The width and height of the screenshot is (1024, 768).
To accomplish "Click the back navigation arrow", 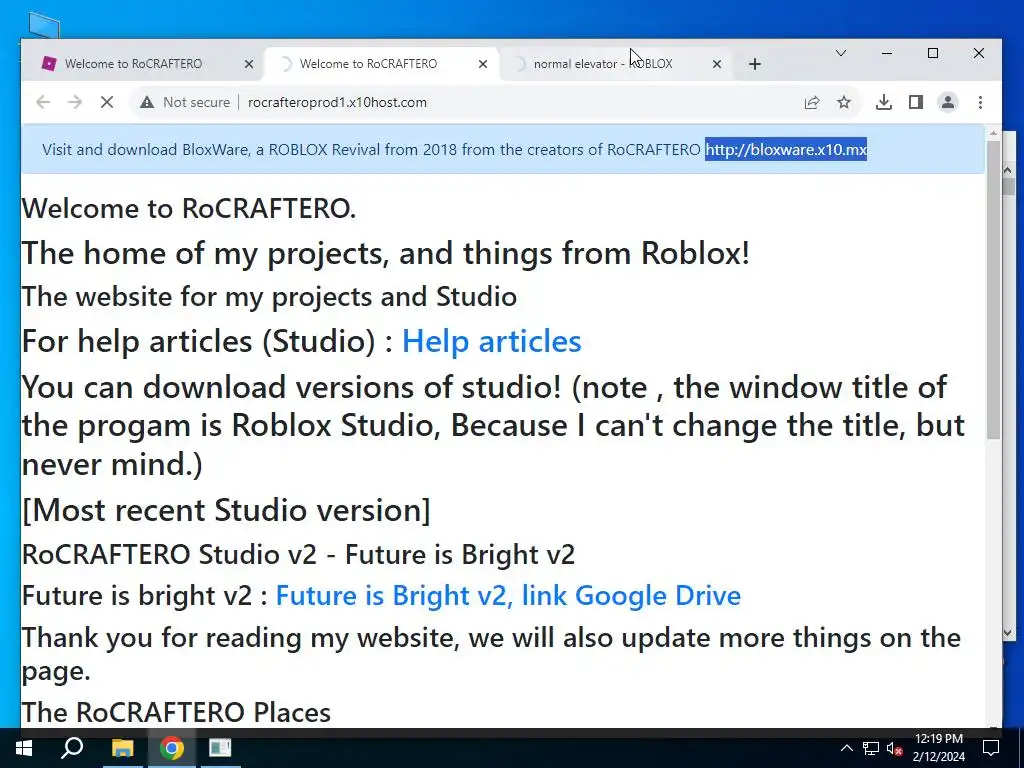I will [43, 102].
